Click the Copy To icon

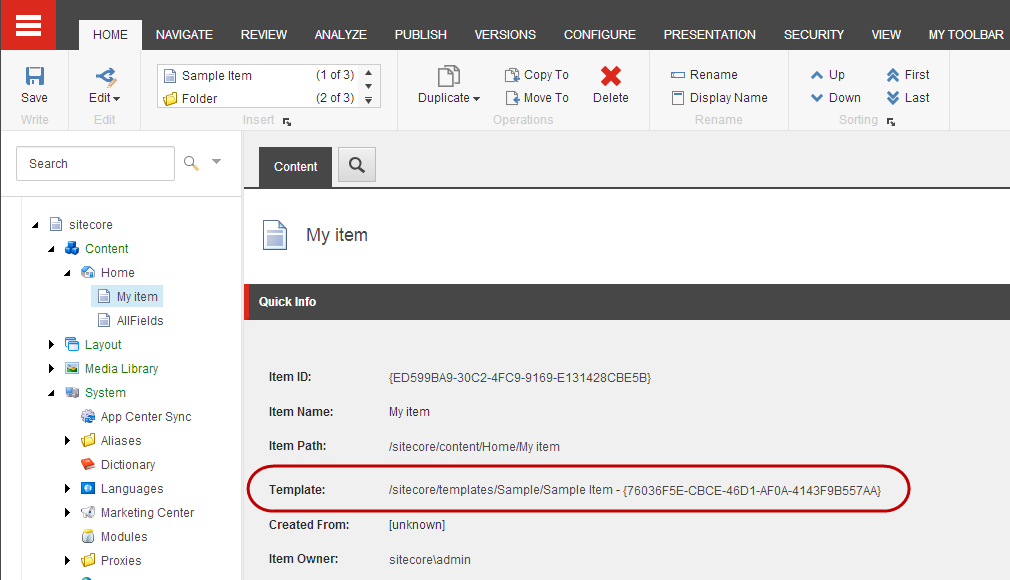coord(512,75)
